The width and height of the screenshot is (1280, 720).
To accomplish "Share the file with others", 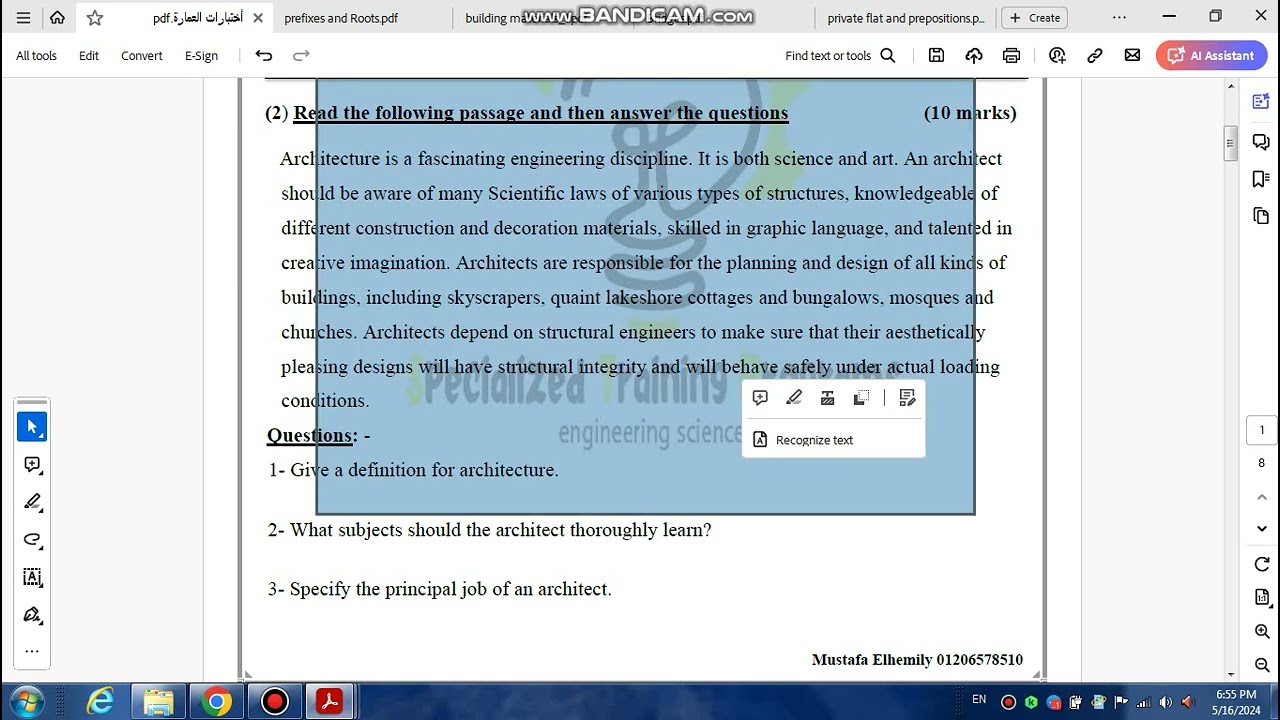I will pyautogui.click(x=1057, y=56).
